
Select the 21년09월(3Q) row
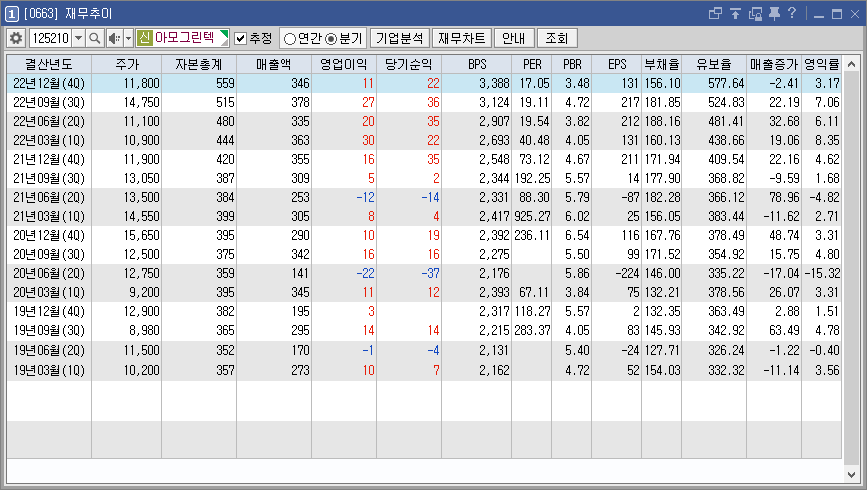[424, 178]
